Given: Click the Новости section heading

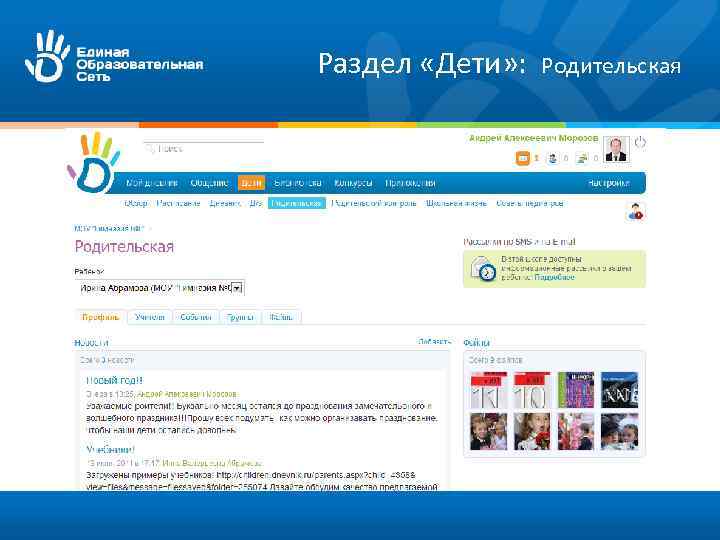Looking at the screenshot, I should [91, 343].
